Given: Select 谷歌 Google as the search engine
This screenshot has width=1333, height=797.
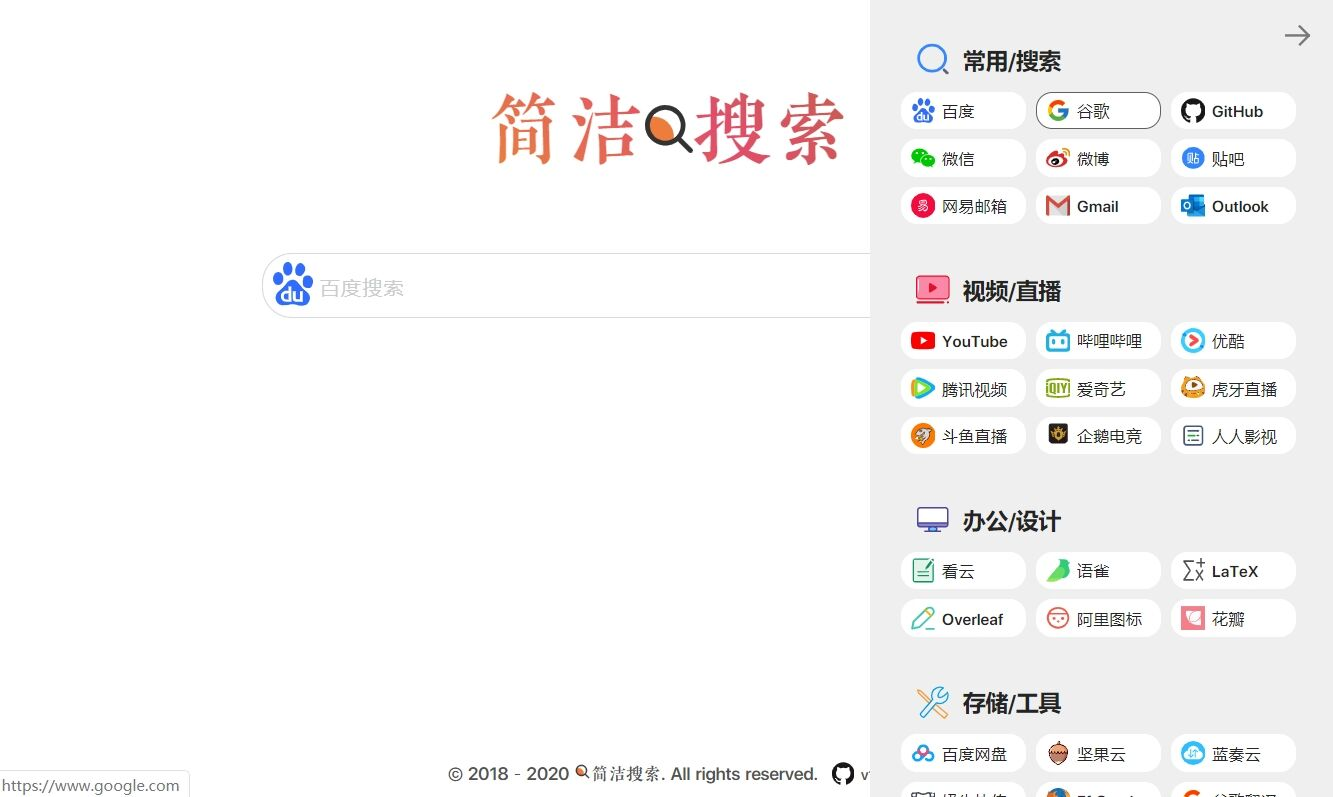Looking at the screenshot, I should click(x=1097, y=110).
